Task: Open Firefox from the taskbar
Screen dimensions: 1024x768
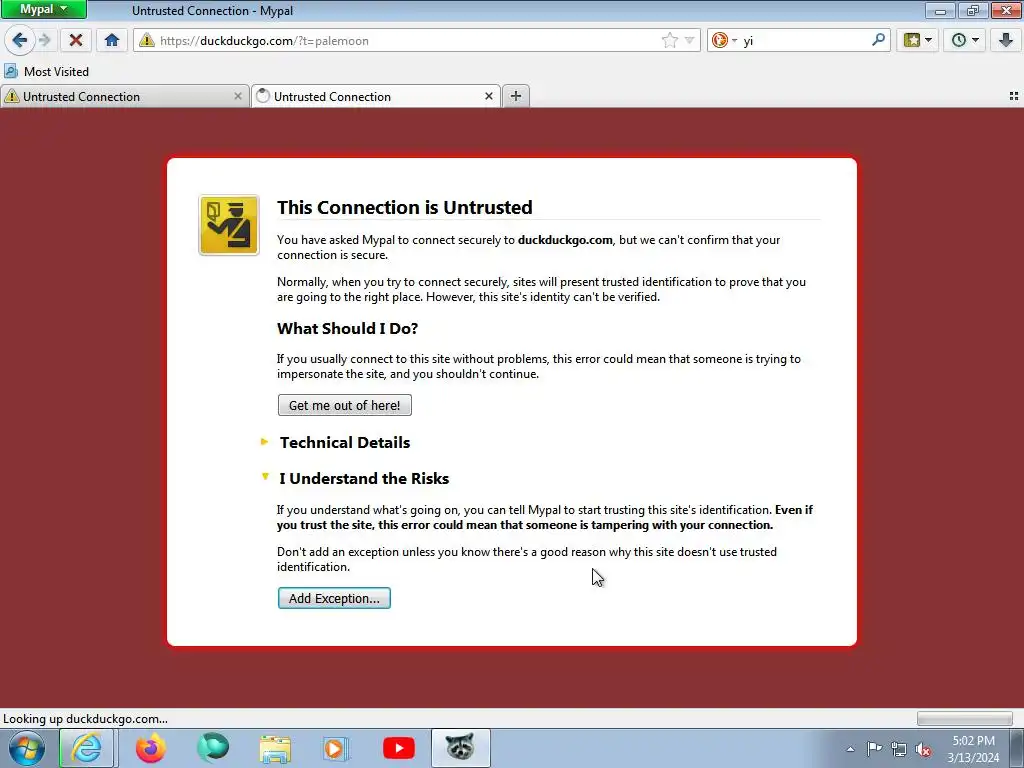Action: pyautogui.click(x=150, y=748)
